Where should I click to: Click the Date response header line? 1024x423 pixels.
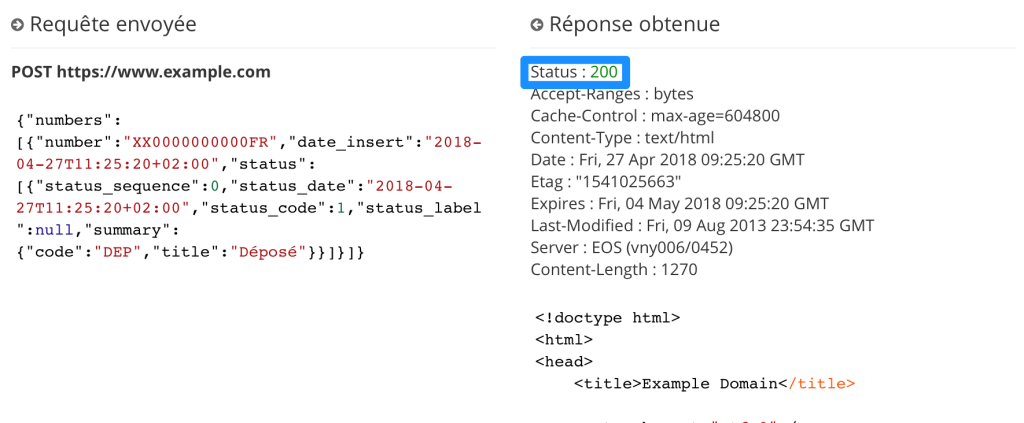coord(667,160)
